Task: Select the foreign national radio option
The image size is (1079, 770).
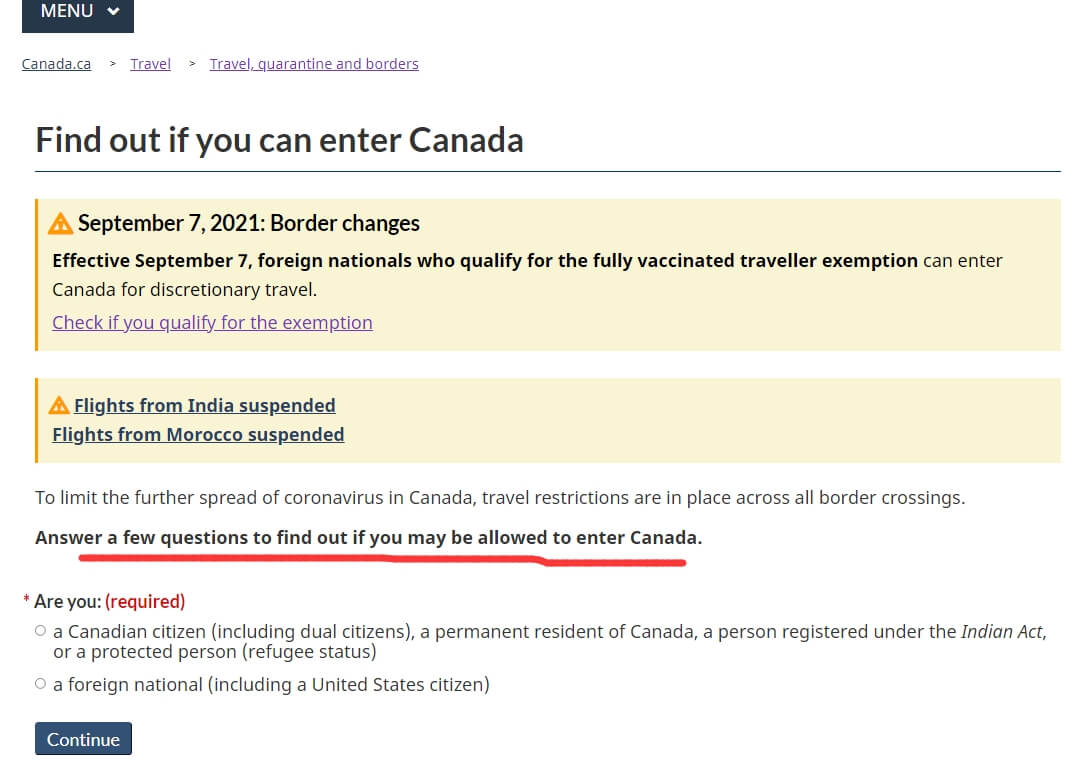Action: point(41,684)
